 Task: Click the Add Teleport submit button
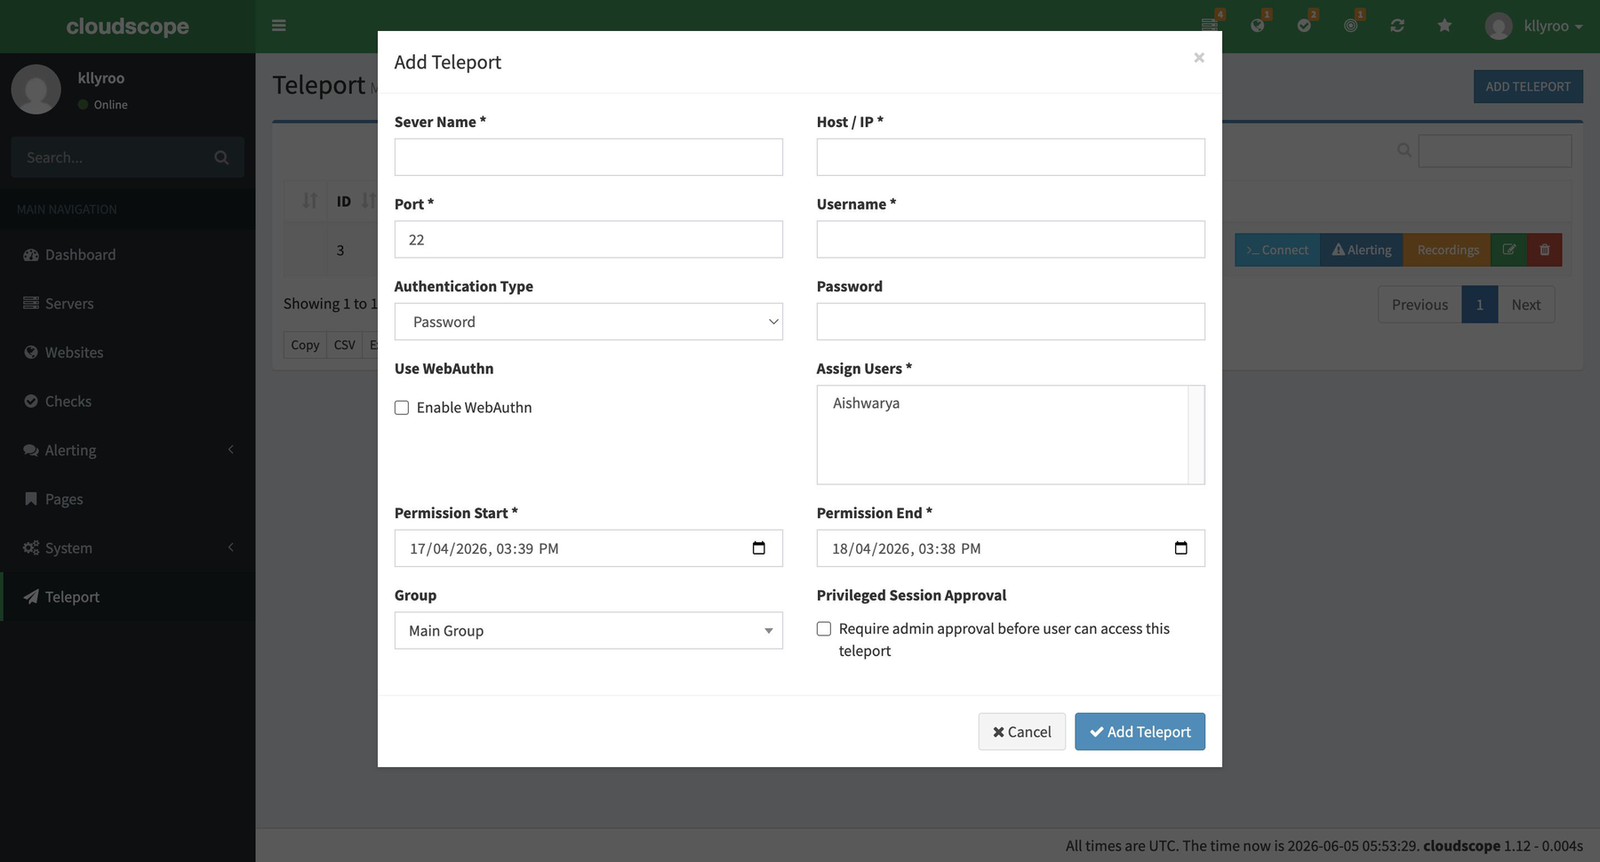pos(1139,732)
